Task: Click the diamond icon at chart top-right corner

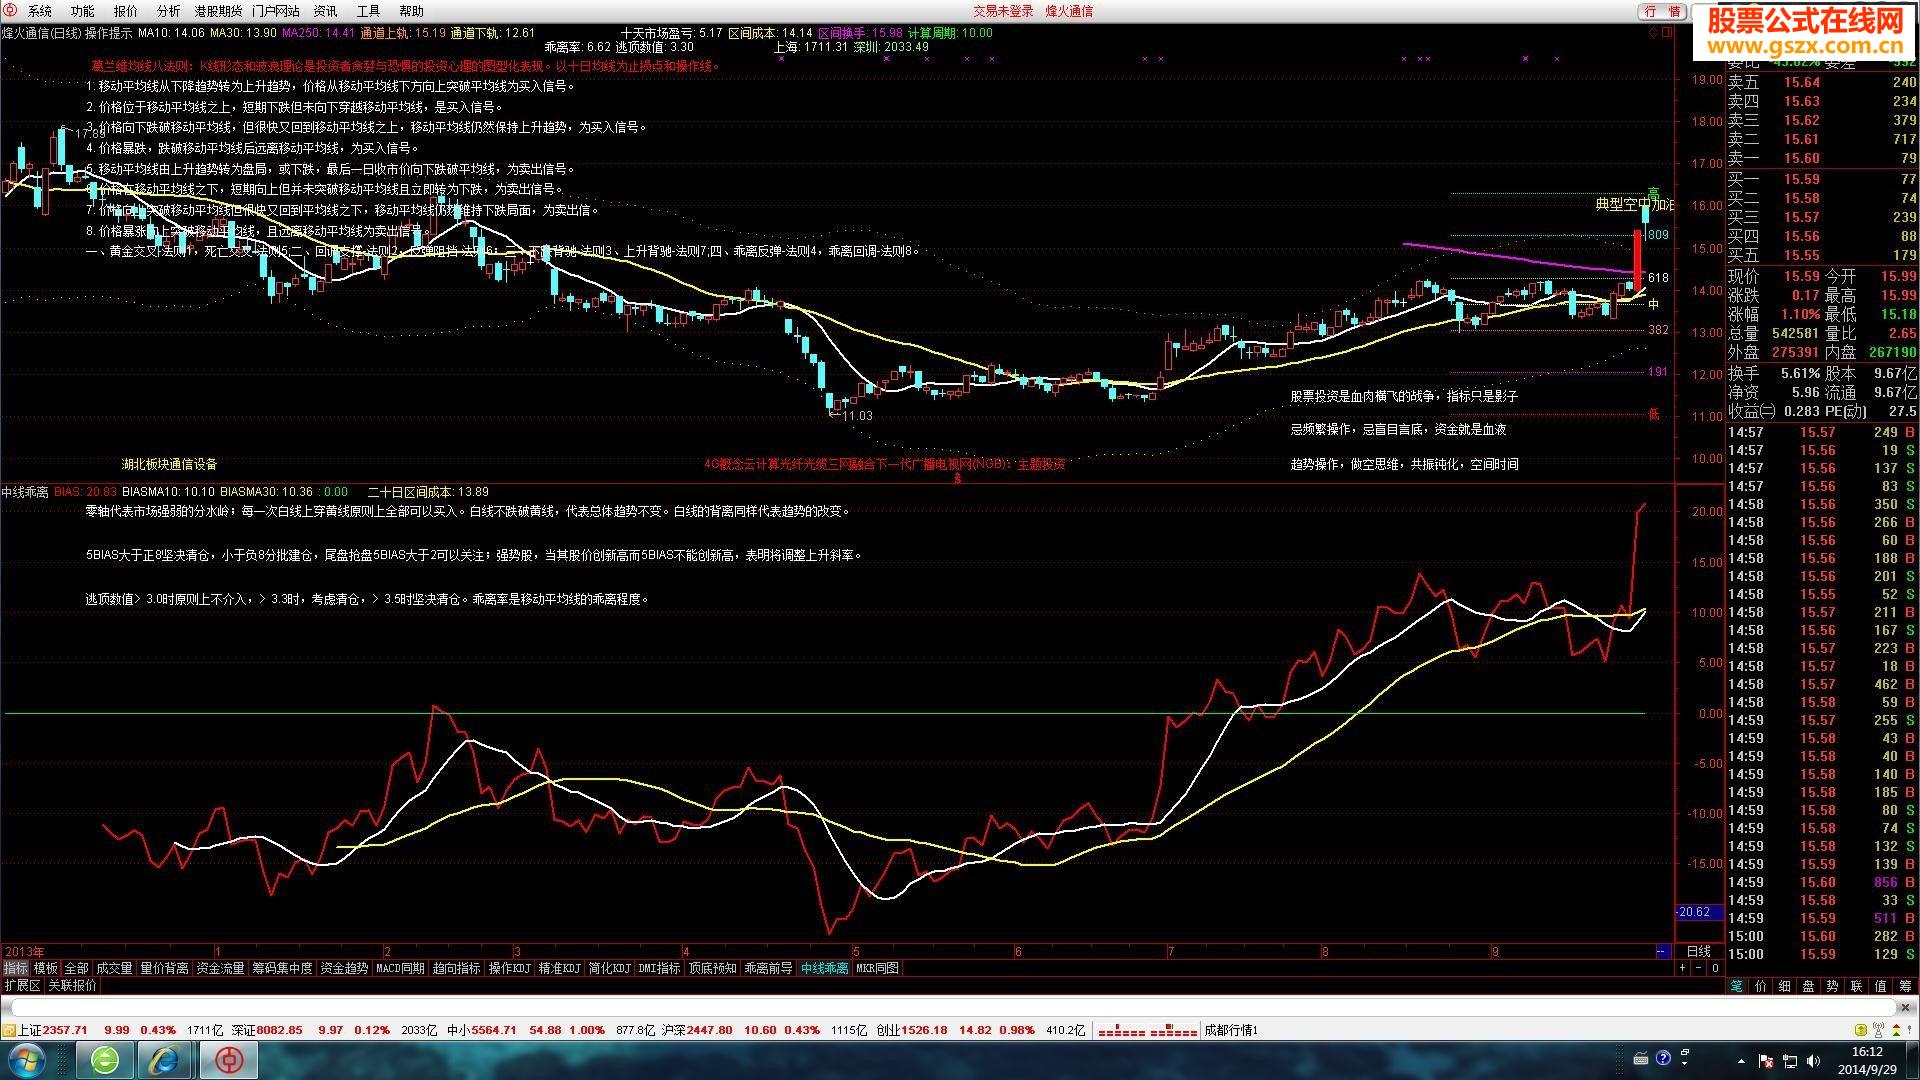Action: tap(1654, 33)
